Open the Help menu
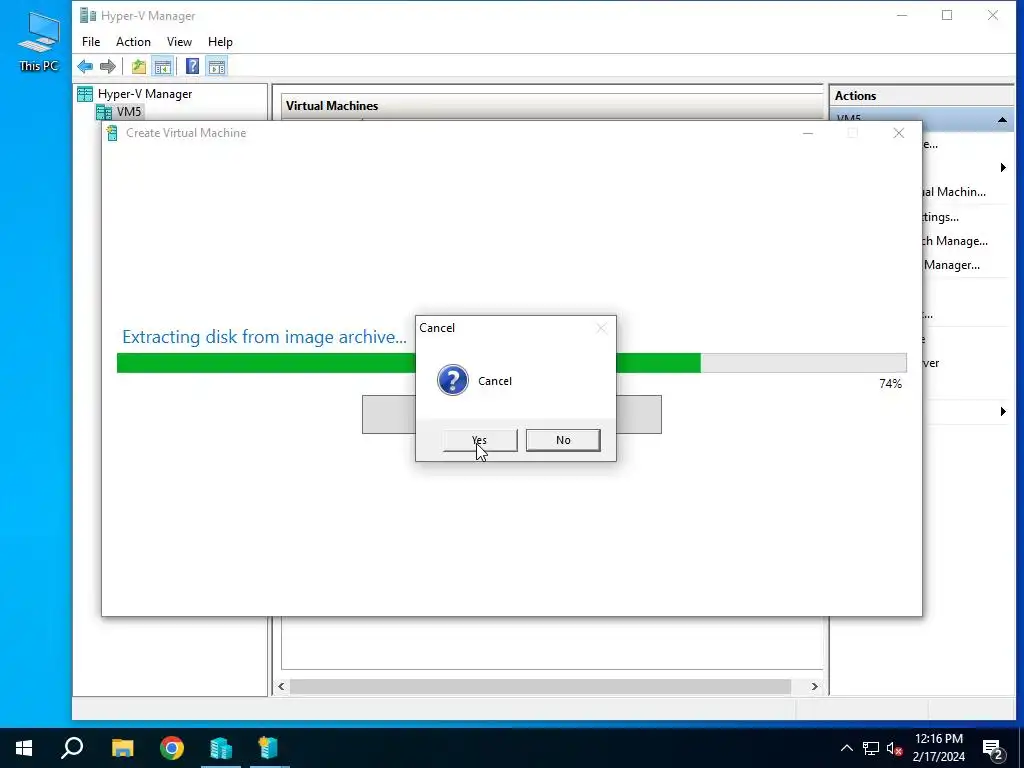This screenshot has height=768, width=1024. coord(220,42)
